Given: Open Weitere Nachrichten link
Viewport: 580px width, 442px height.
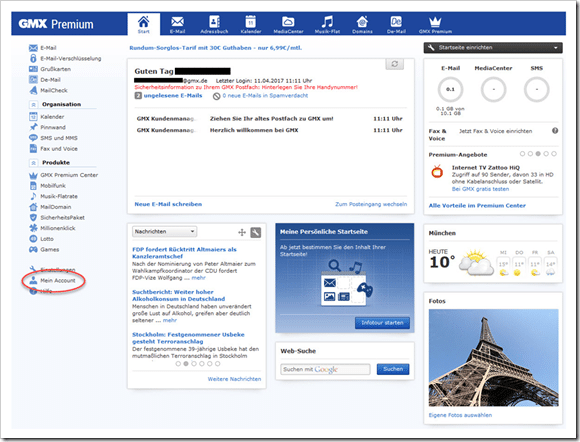Looking at the screenshot, I should pyautogui.click(x=234, y=379).
